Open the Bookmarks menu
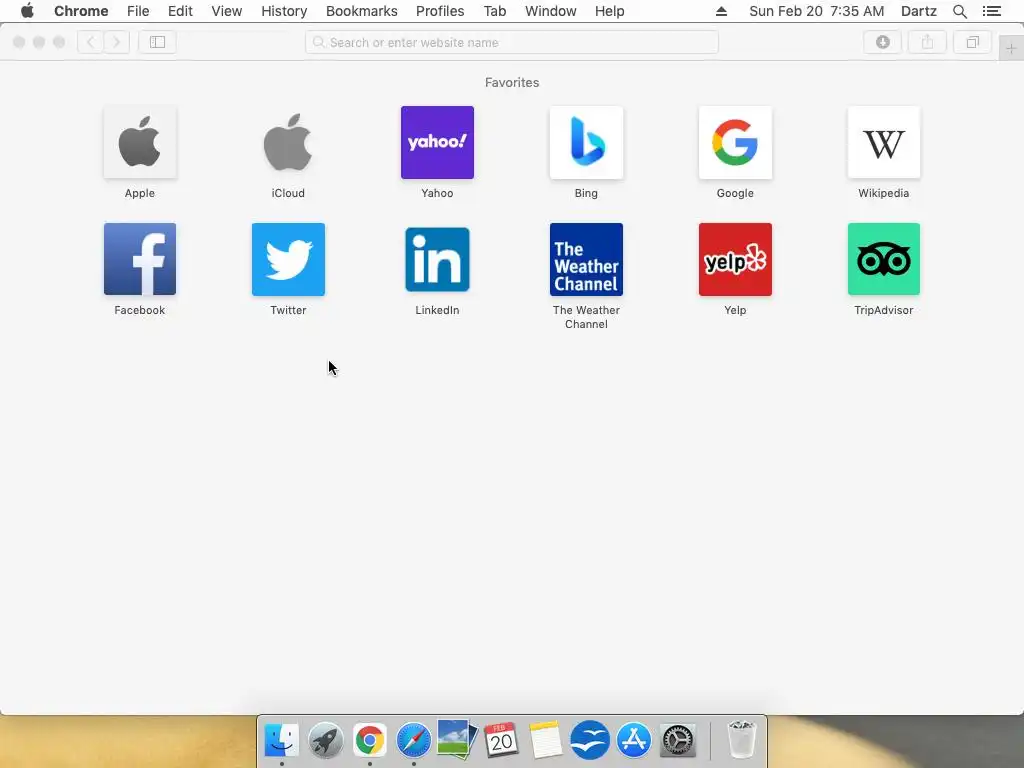This screenshot has height=768, width=1024. click(x=362, y=11)
